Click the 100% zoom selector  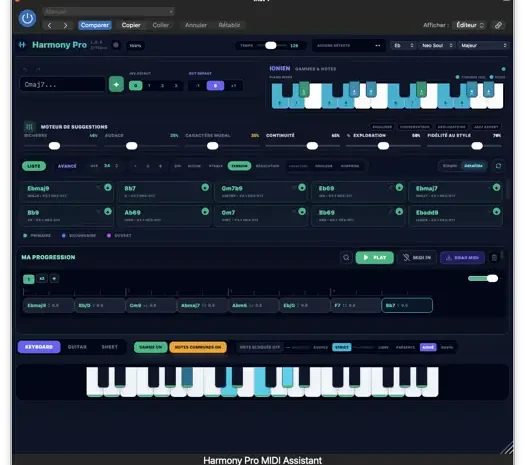coord(135,46)
